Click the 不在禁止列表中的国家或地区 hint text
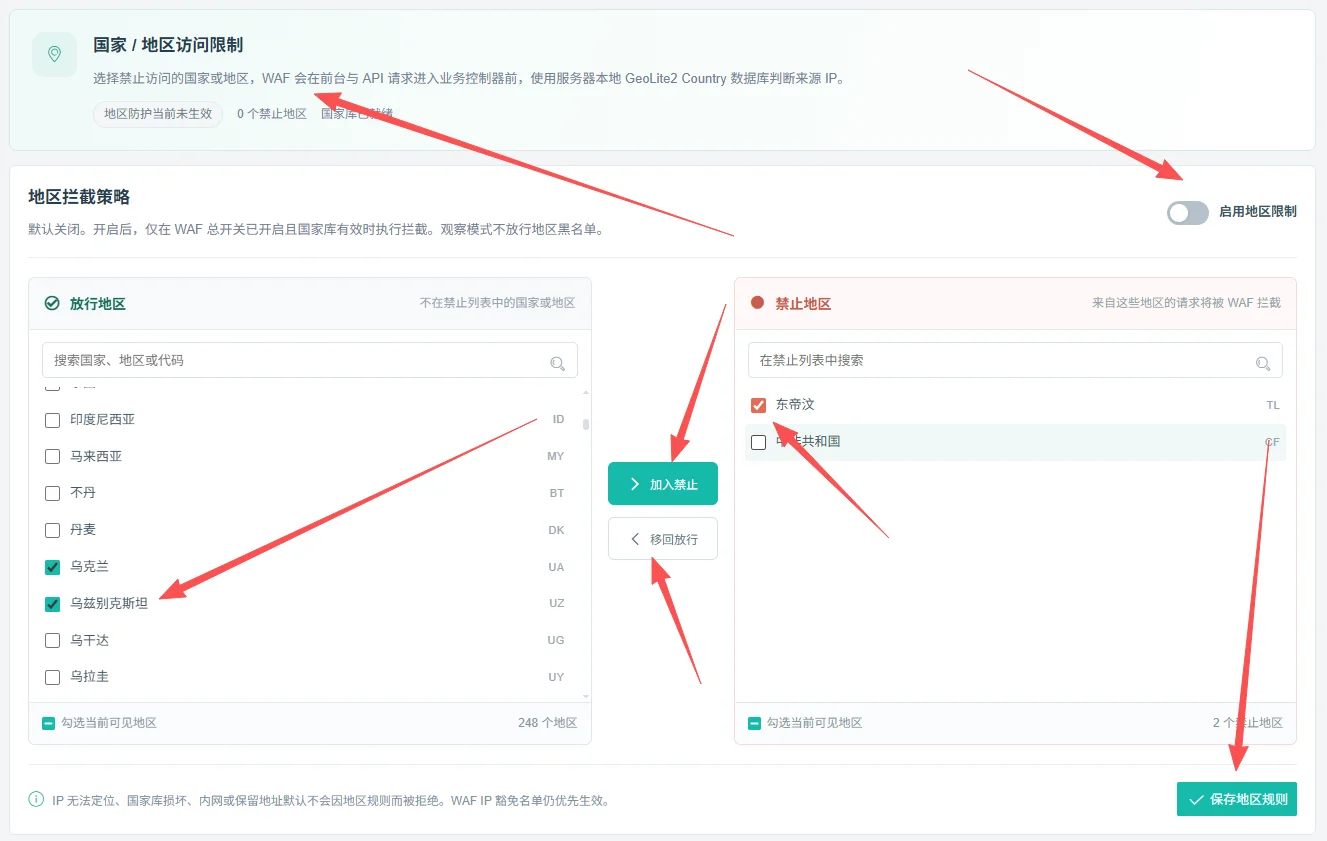The image size is (1327, 841). tap(498, 303)
